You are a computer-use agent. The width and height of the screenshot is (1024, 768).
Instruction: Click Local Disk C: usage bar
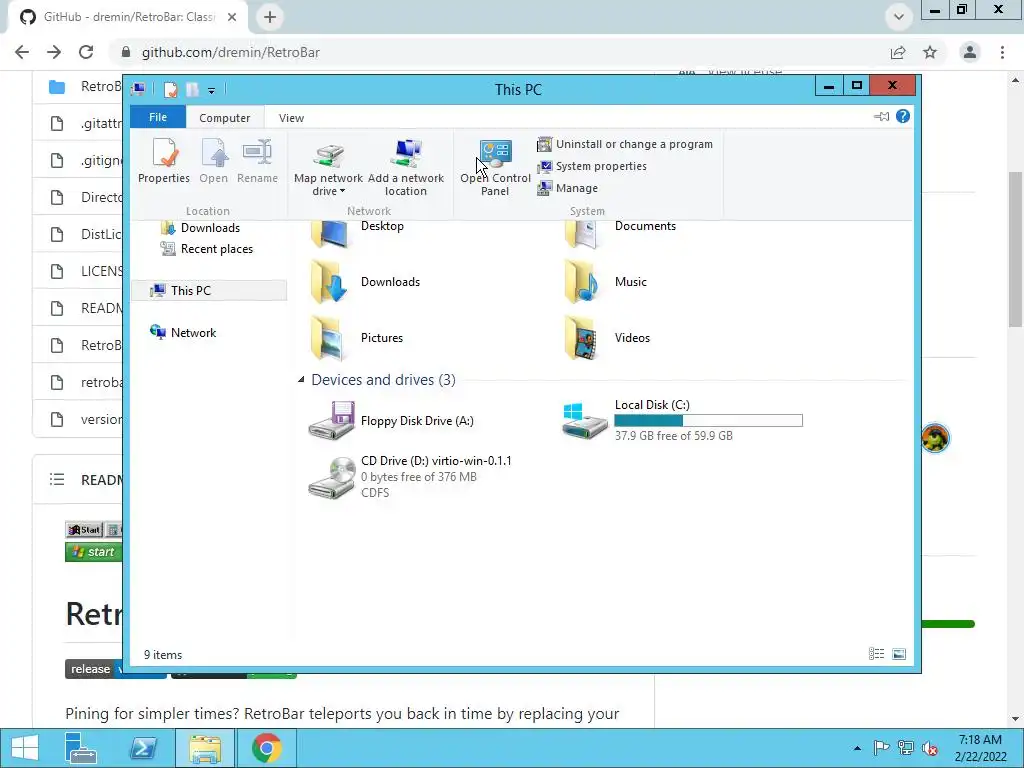point(709,421)
